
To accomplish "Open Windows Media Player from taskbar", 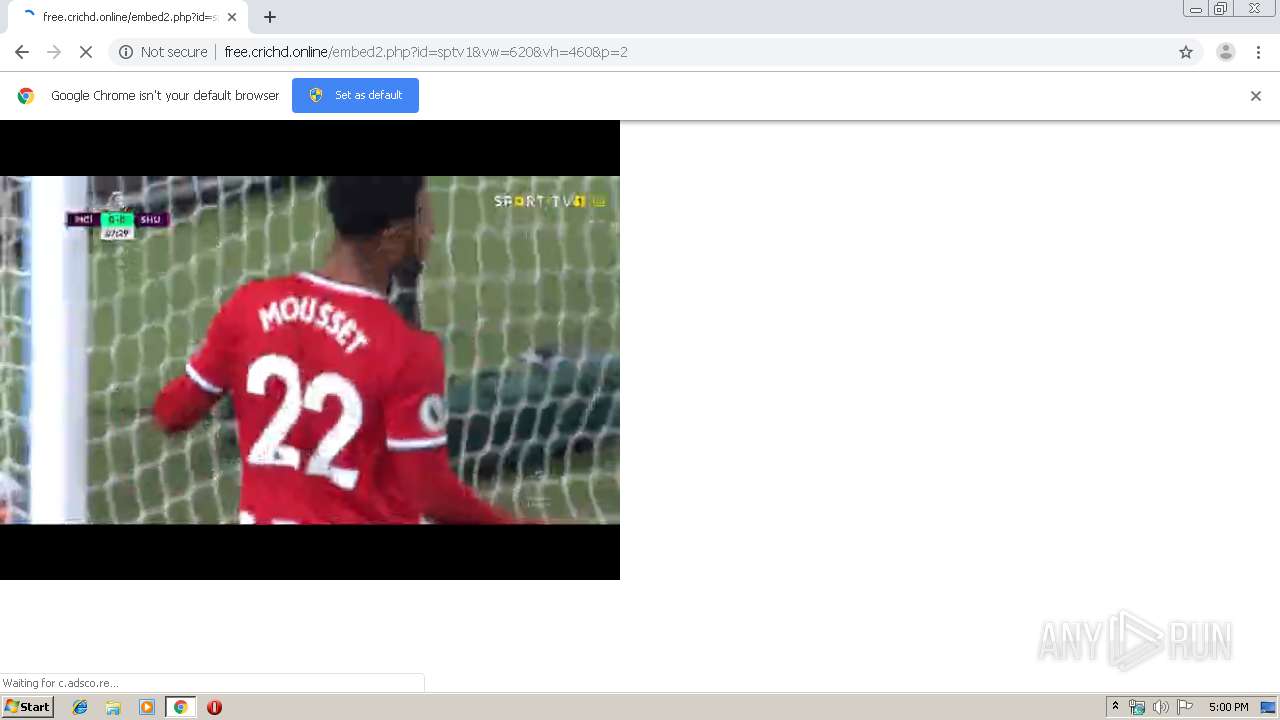I will pyautogui.click(x=147, y=707).
